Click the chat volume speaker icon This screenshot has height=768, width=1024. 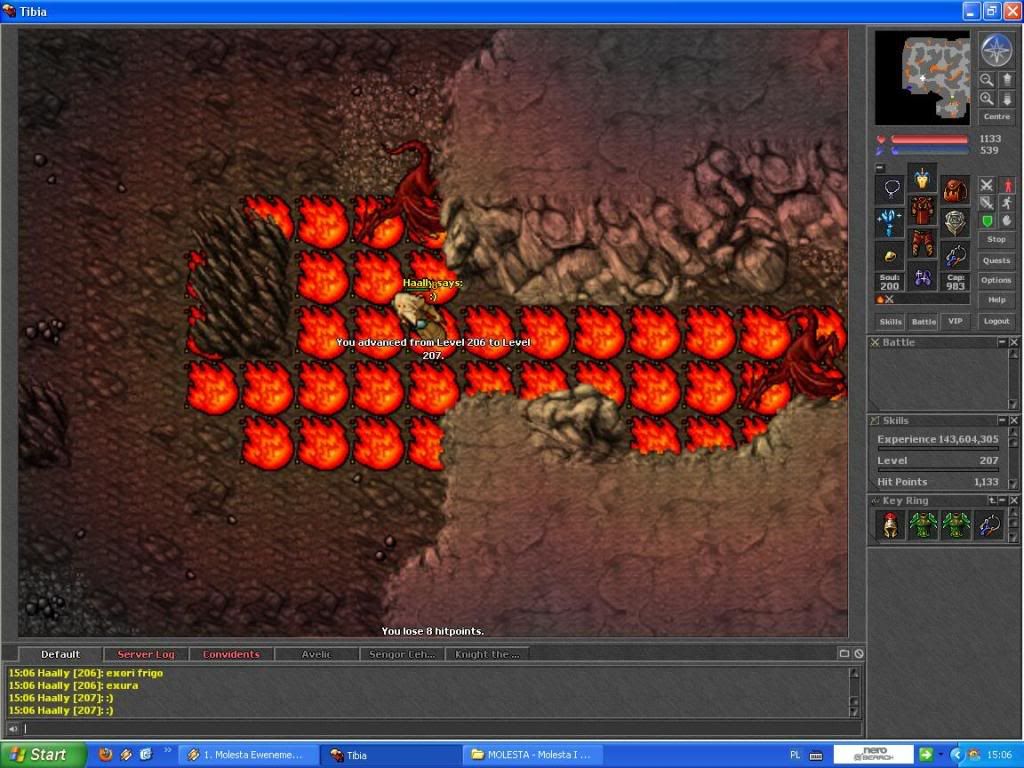click(13, 729)
